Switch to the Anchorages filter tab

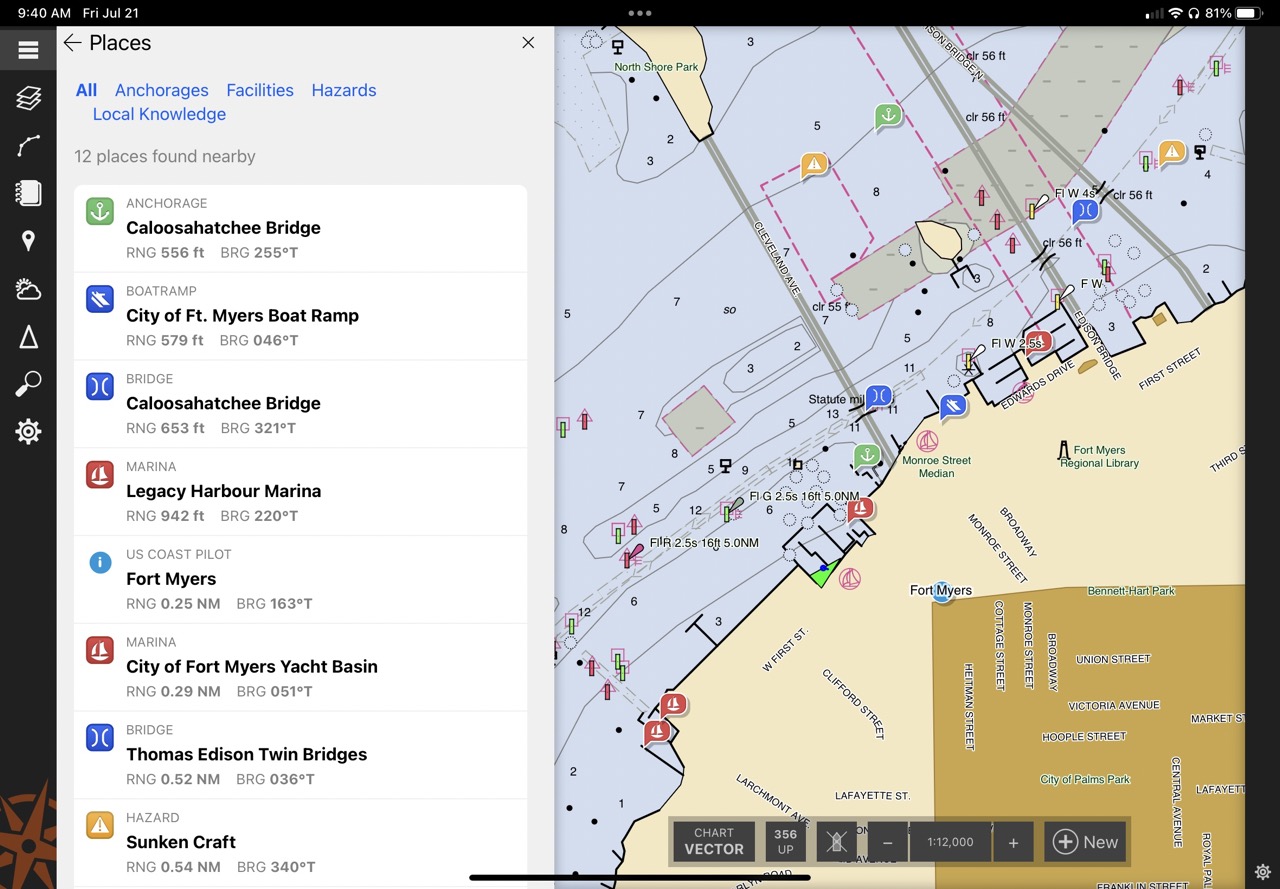pyautogui.click(x=161, y=90)
